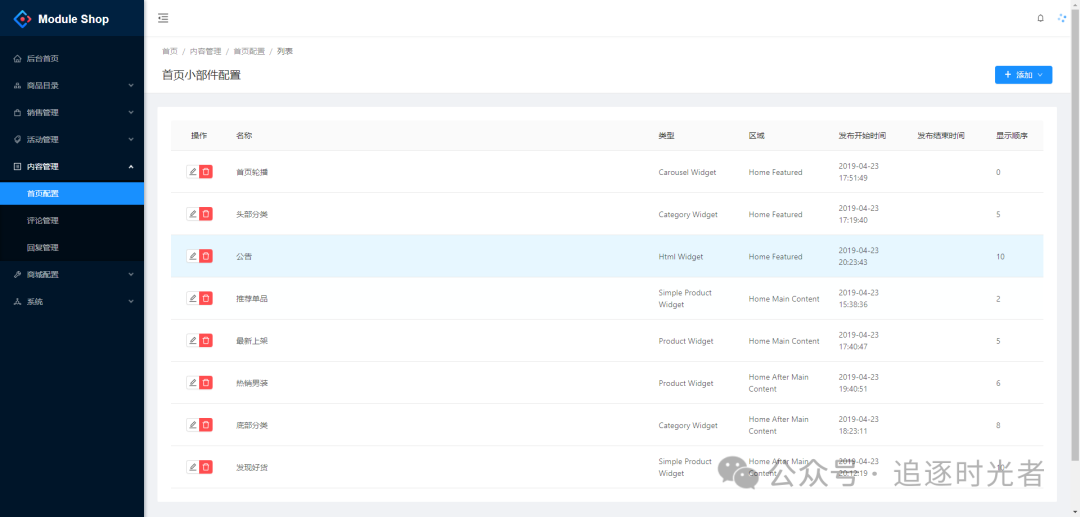Edit the 推荐单品 widget row
This screenshot has height=517, width=1080.
tap(193, 298)
